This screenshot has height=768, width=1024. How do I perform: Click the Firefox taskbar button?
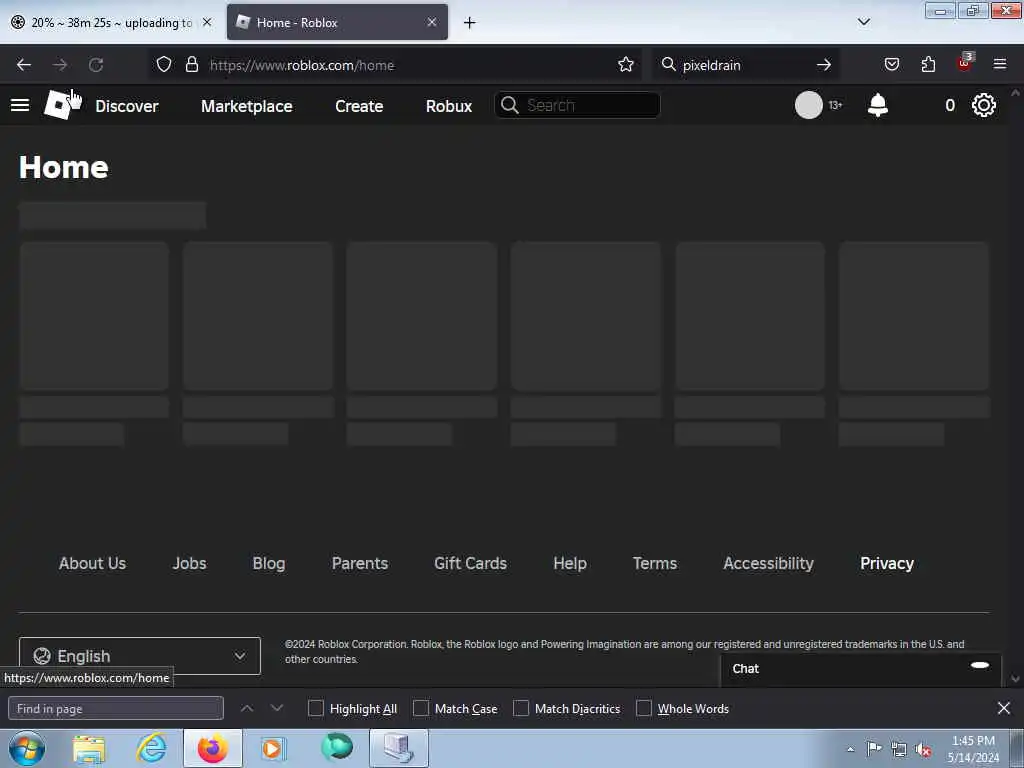(x=212, y=748)
